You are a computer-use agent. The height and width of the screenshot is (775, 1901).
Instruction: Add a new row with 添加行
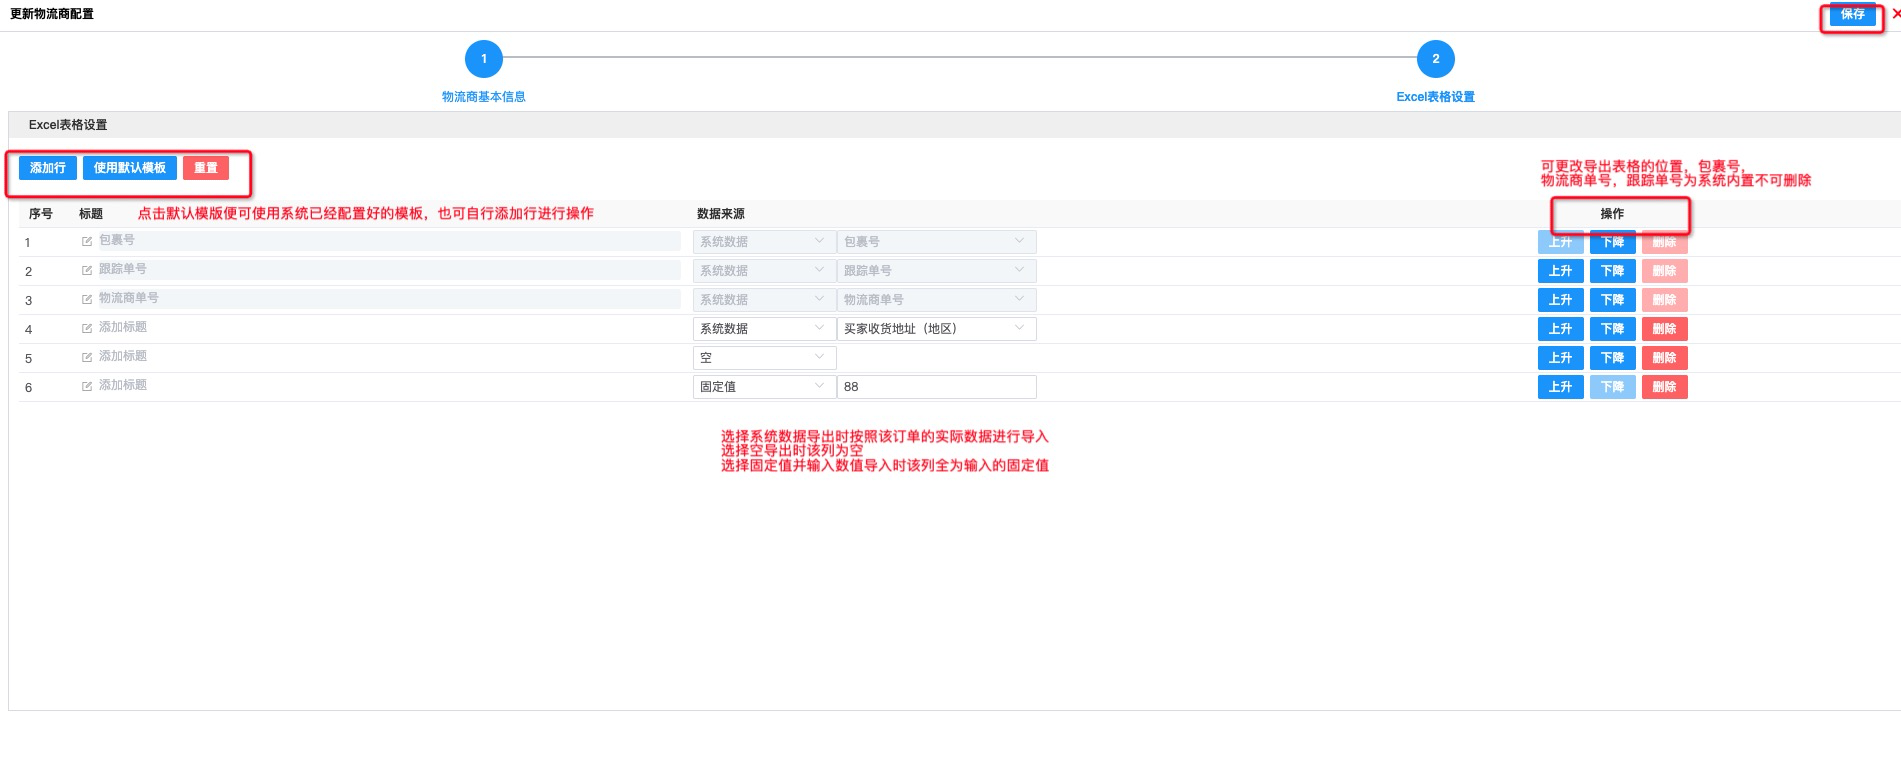(48, 168)
